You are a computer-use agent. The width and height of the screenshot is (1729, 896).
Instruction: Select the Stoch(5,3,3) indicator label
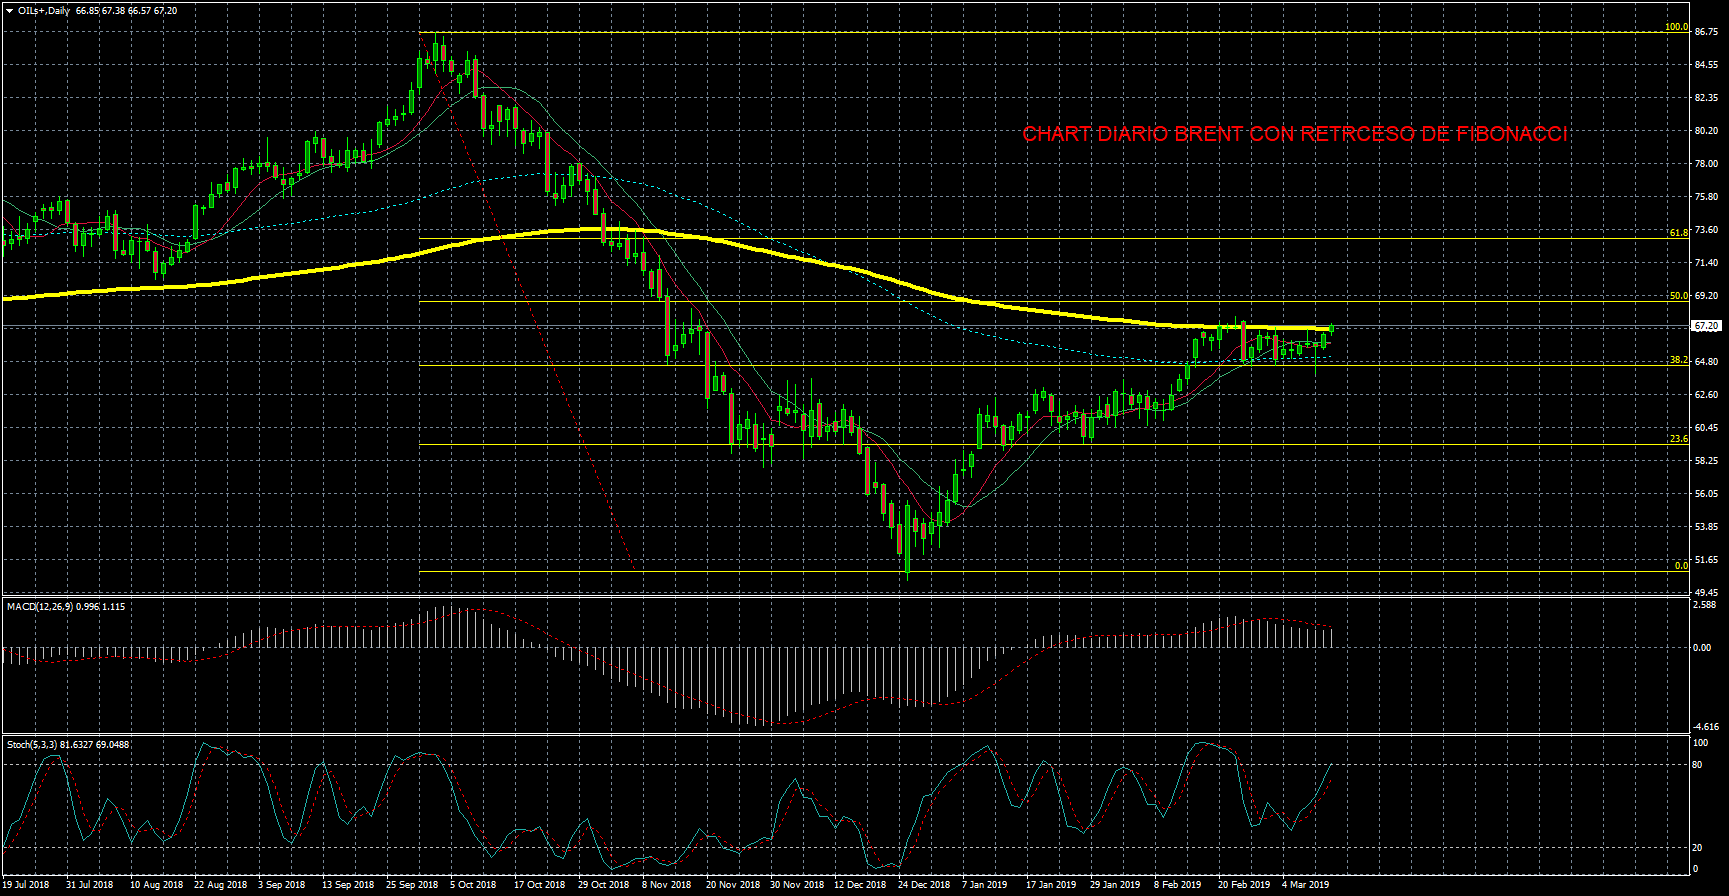pyautogui.click(x=67, y=745)
